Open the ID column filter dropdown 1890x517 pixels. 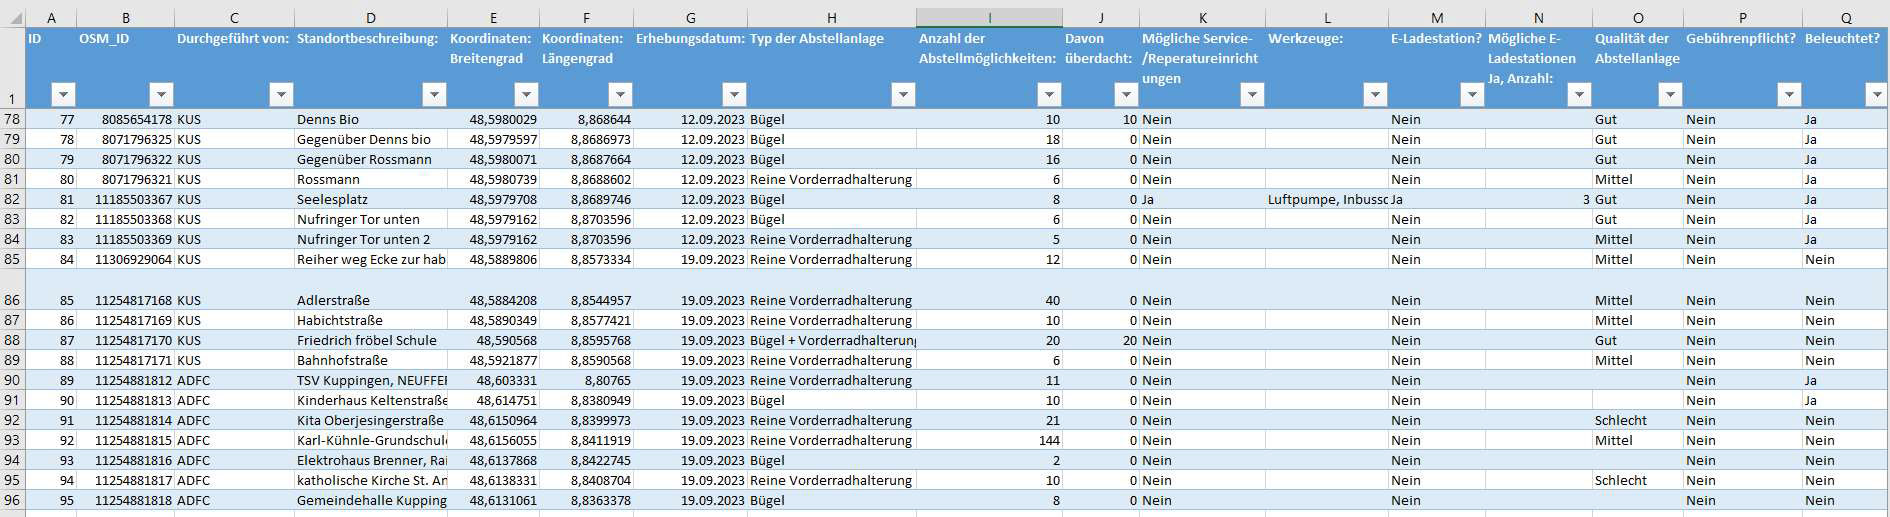click(63, 95)
